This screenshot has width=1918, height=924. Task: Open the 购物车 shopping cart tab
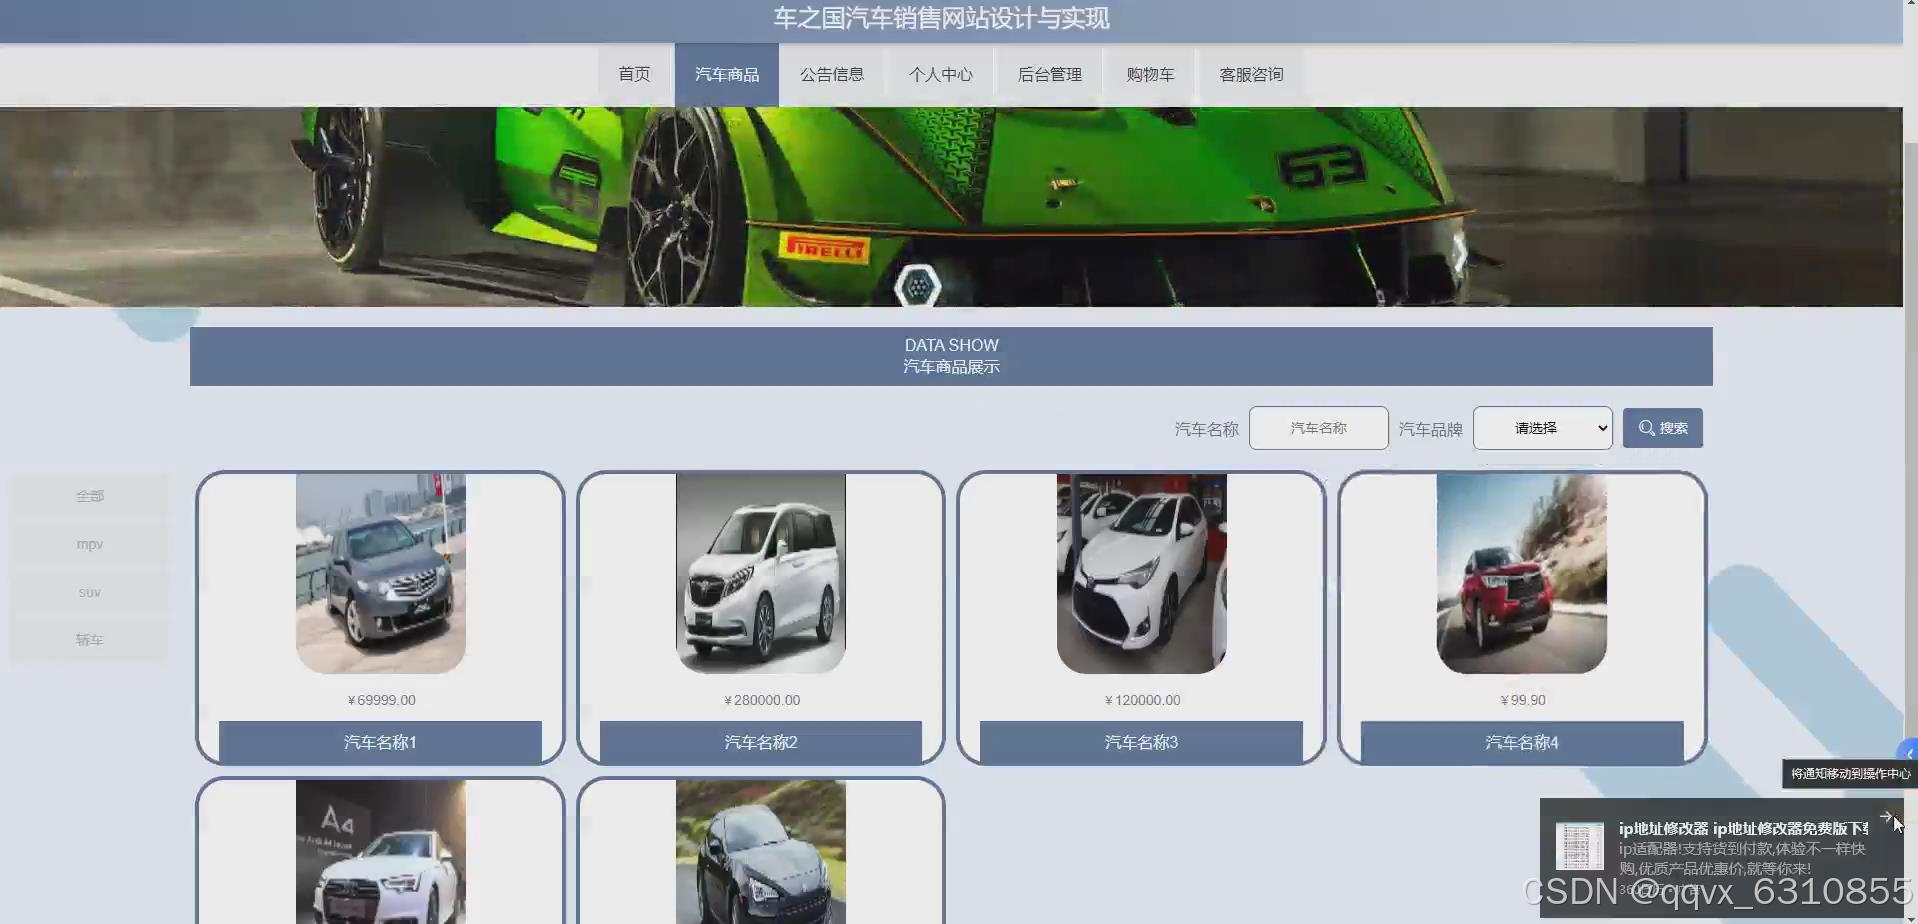1150,75
